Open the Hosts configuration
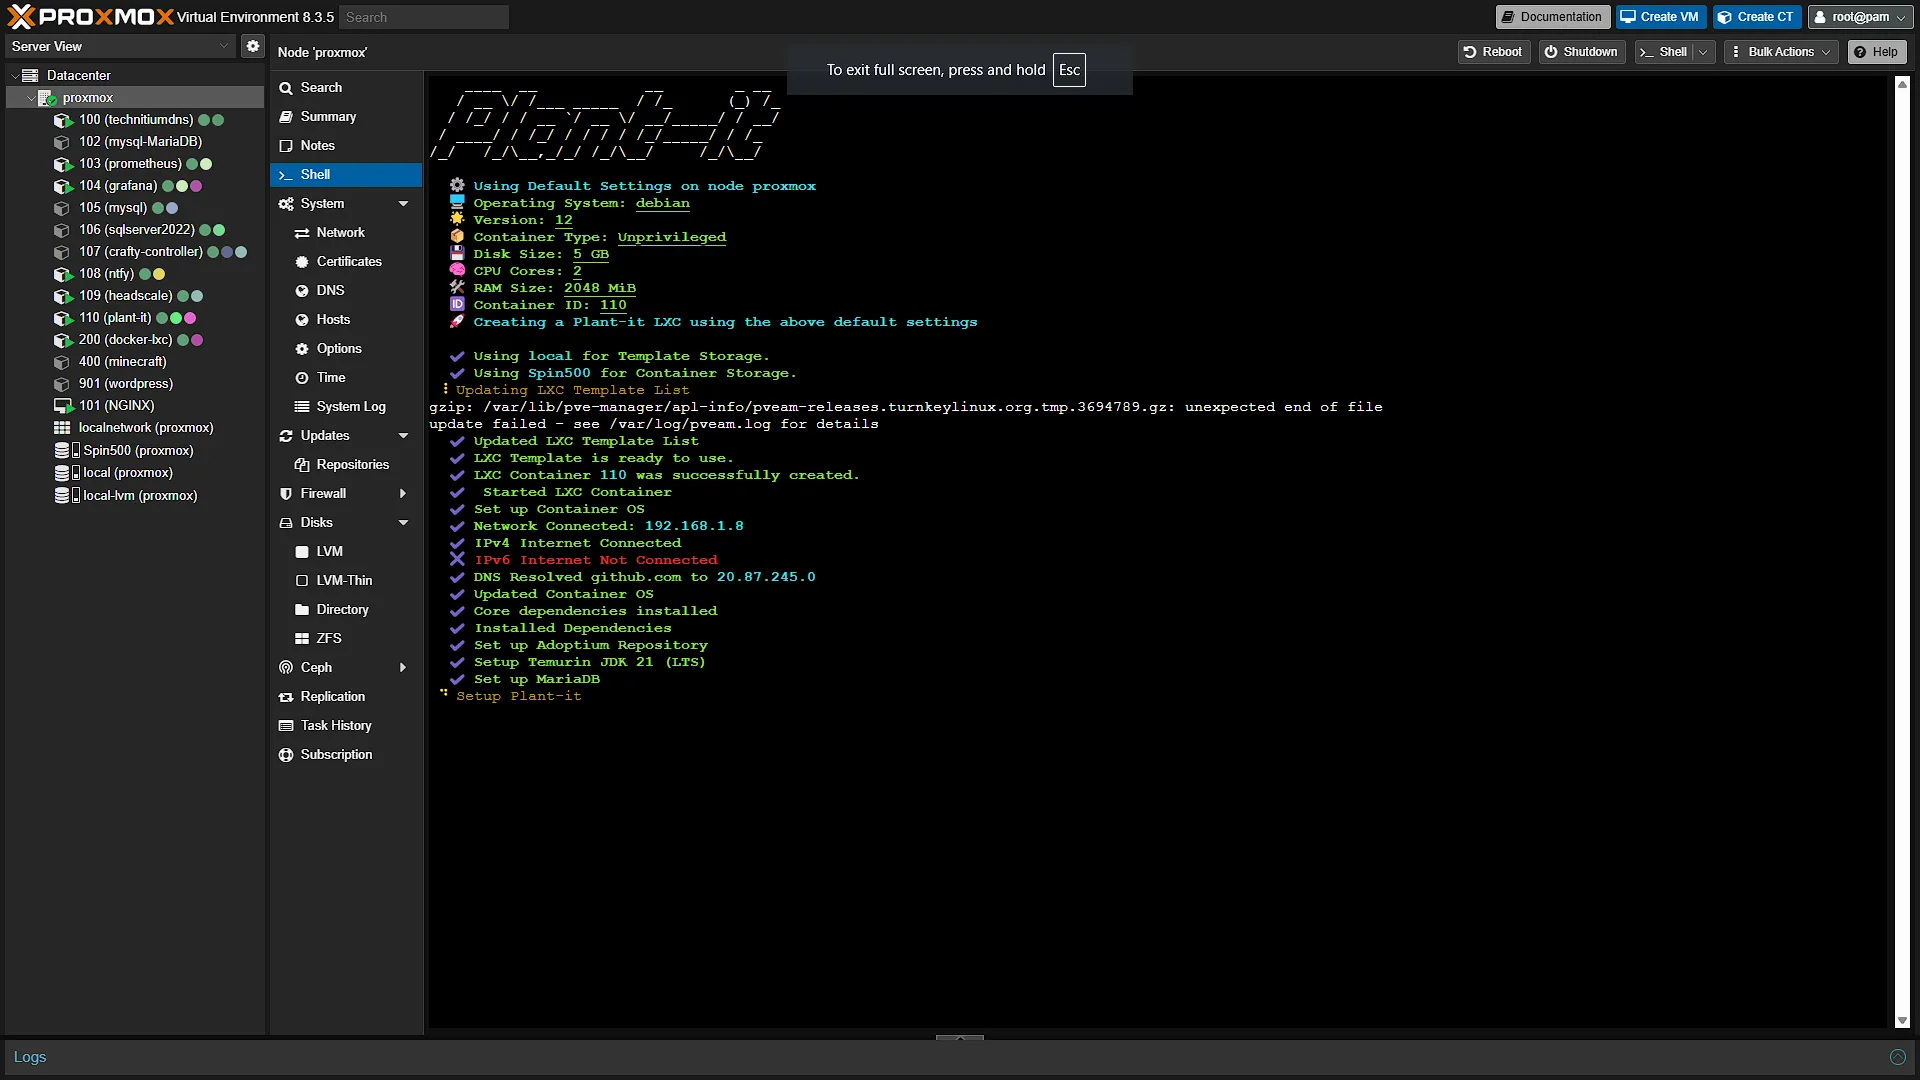The height and width of the screenshot is (1080, 1920). click(345, 320)
